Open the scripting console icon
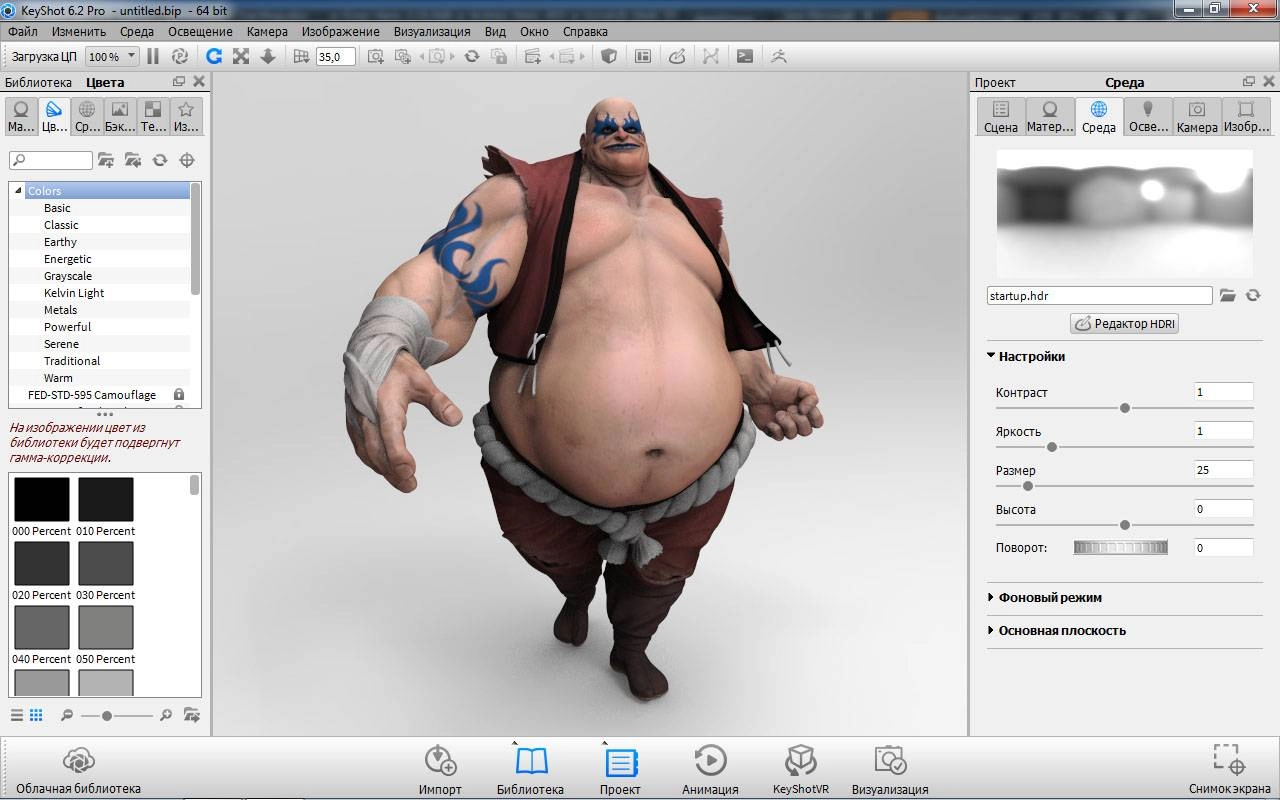This screenshot has width=1280, height=800. [x=745, y=57]
